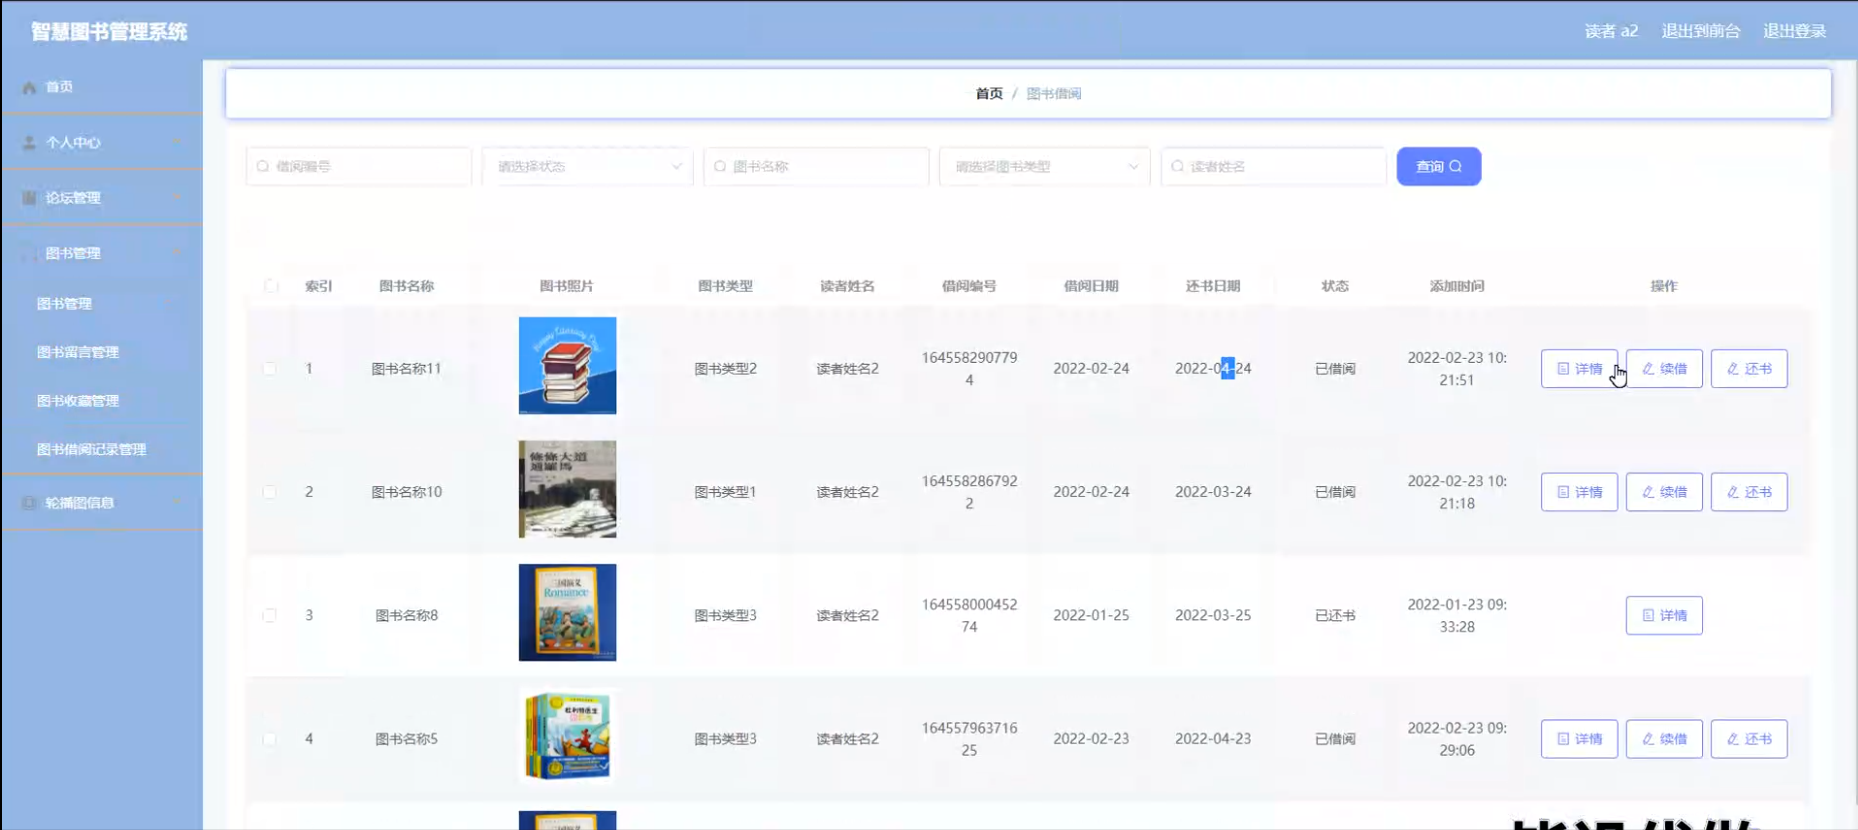Viewport: 1858px width, 830px height.
Task: Click the return date 2022-03-25 cell
Action: pyautogui.click(x=1213, y=615)
